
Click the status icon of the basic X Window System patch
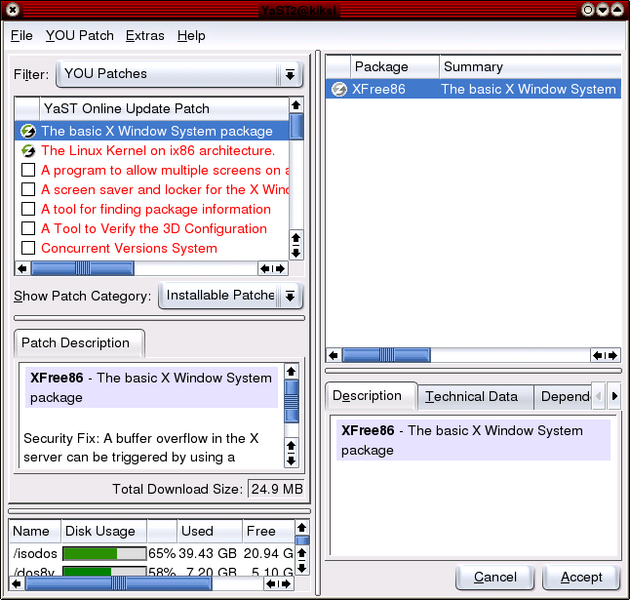pyautogui.click(x=28, y=131)
